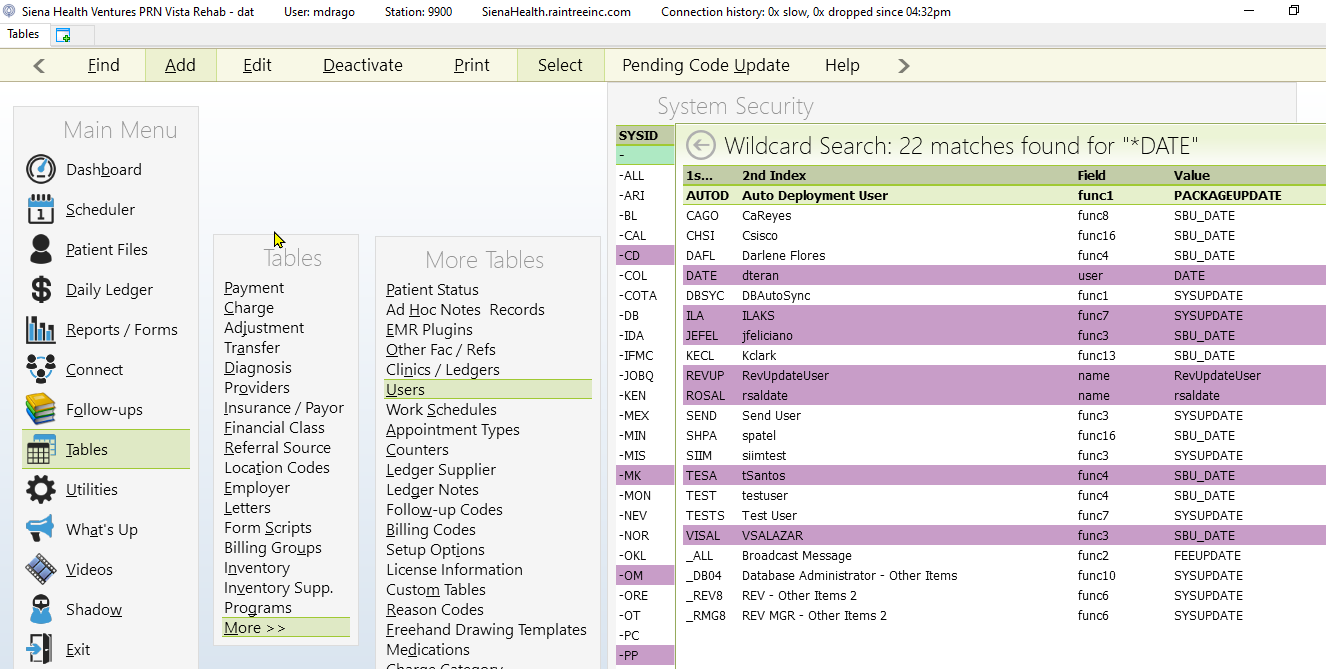Viewport: 1326px width, 669px height.
Task: Open Billing Groups table
Action: 273,548
